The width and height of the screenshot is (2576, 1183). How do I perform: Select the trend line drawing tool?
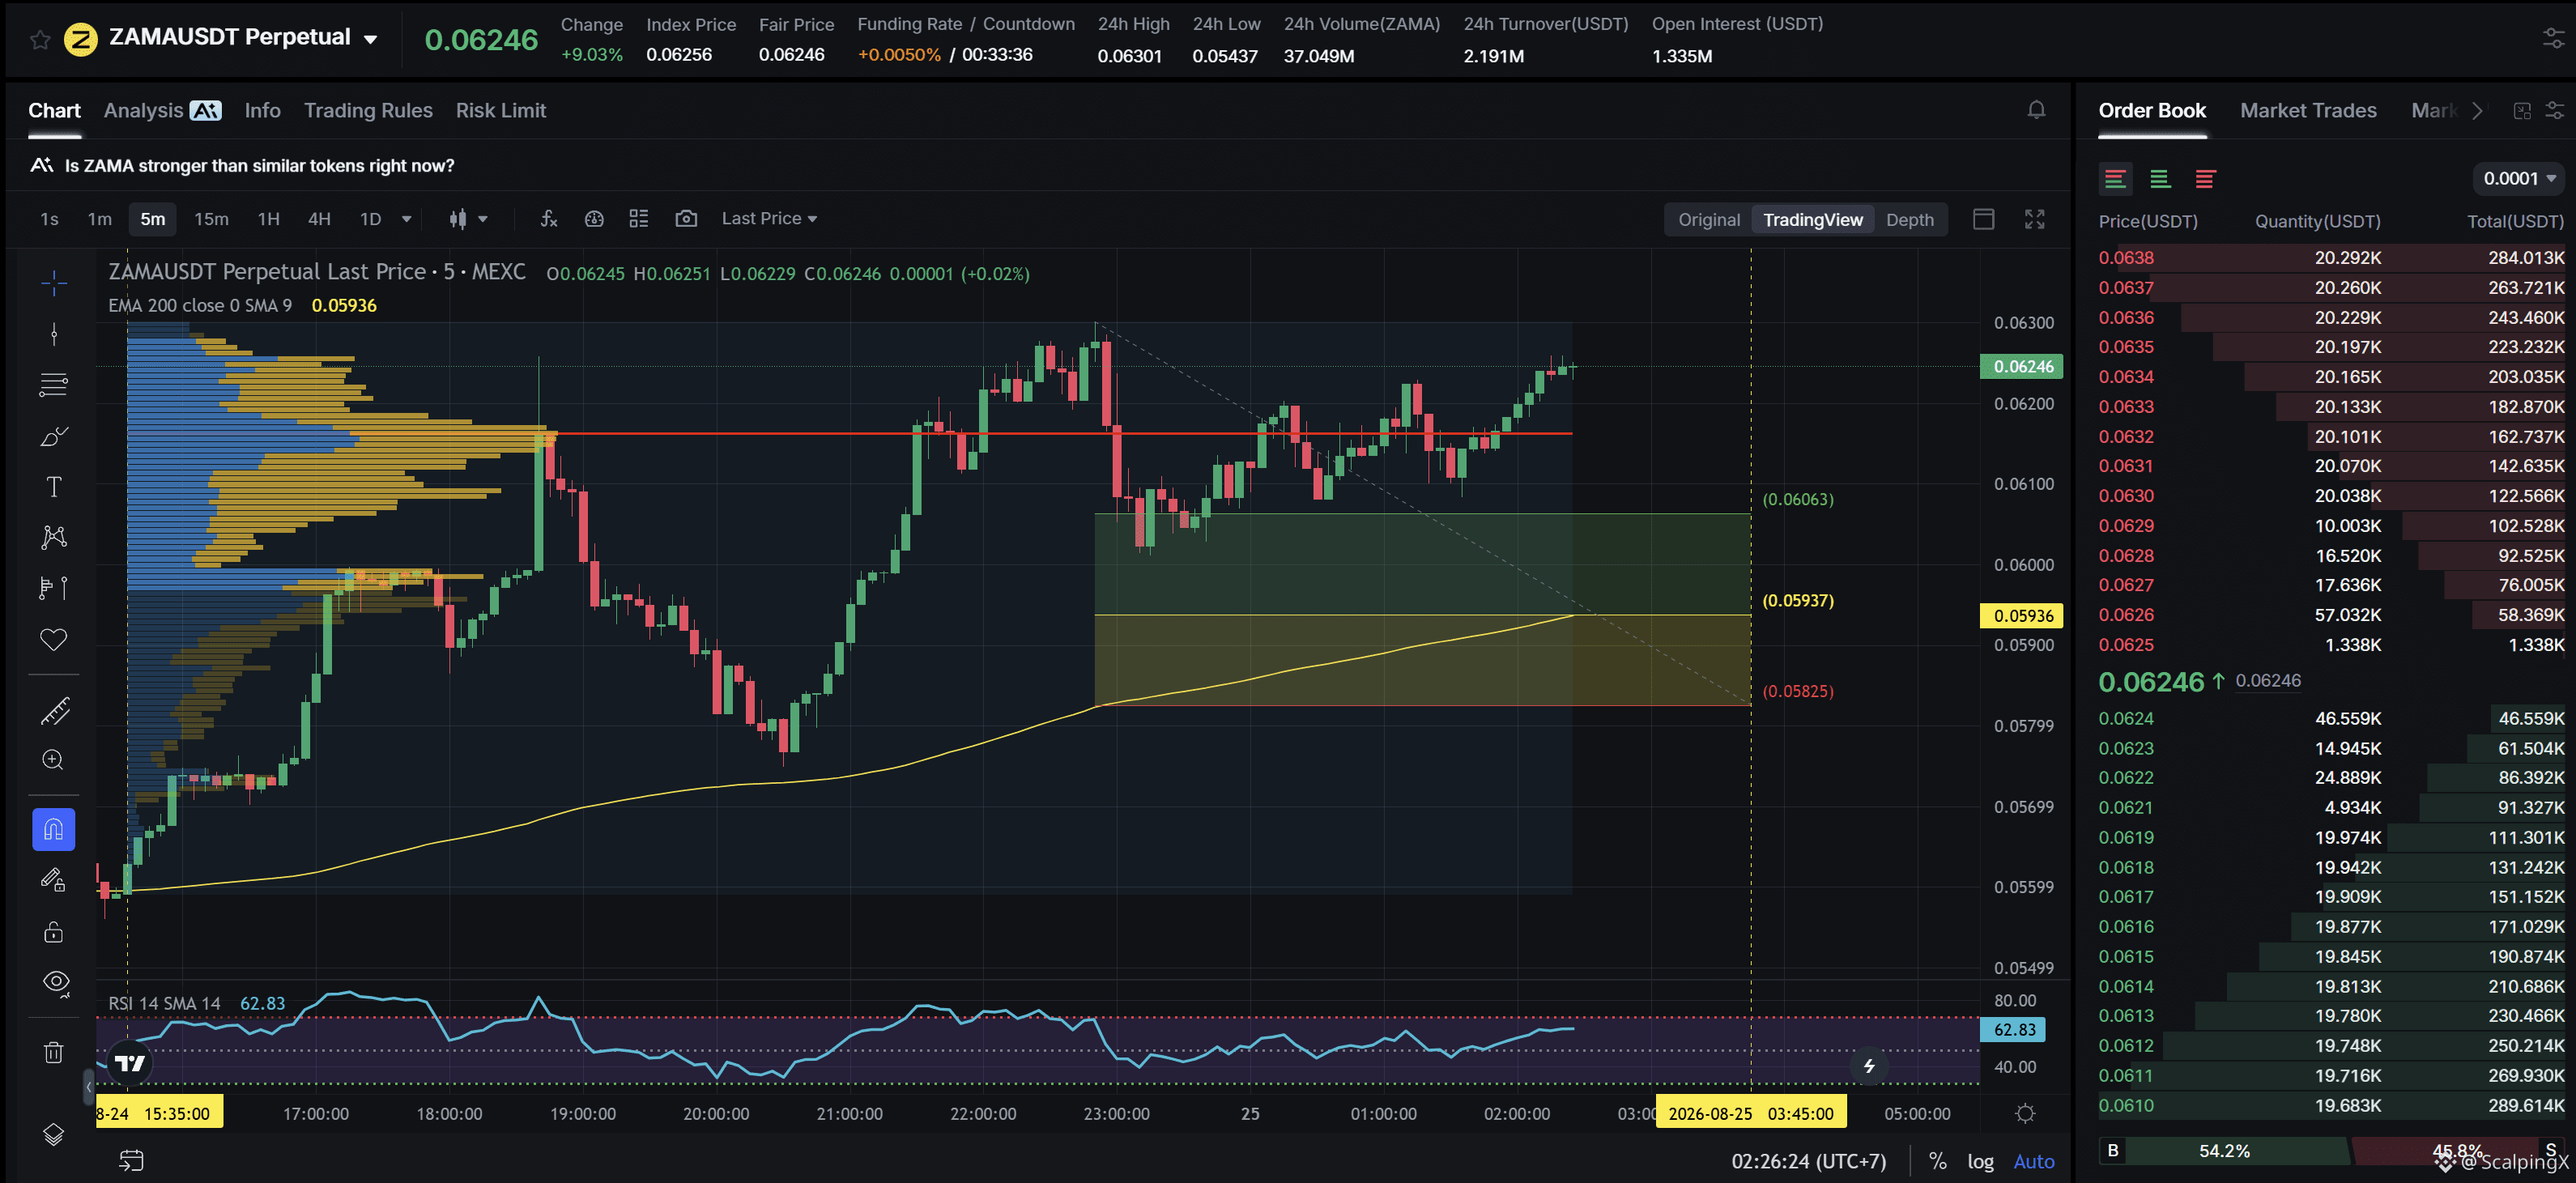[x=54, y=334]
